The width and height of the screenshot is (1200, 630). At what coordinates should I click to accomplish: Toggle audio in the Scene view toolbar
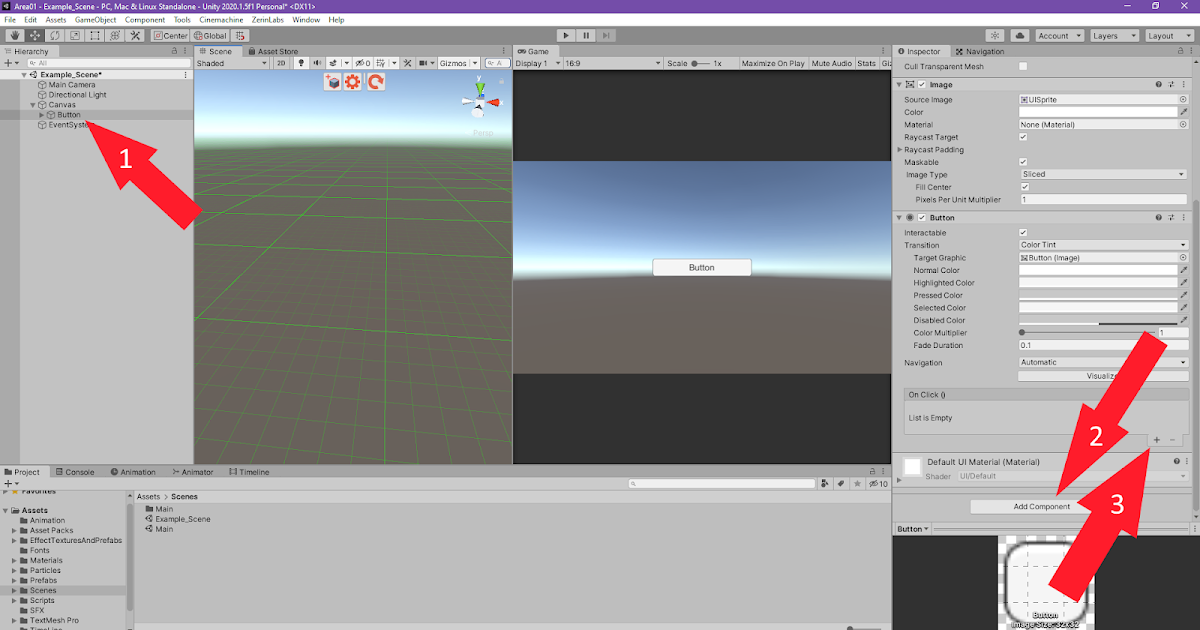318,63
